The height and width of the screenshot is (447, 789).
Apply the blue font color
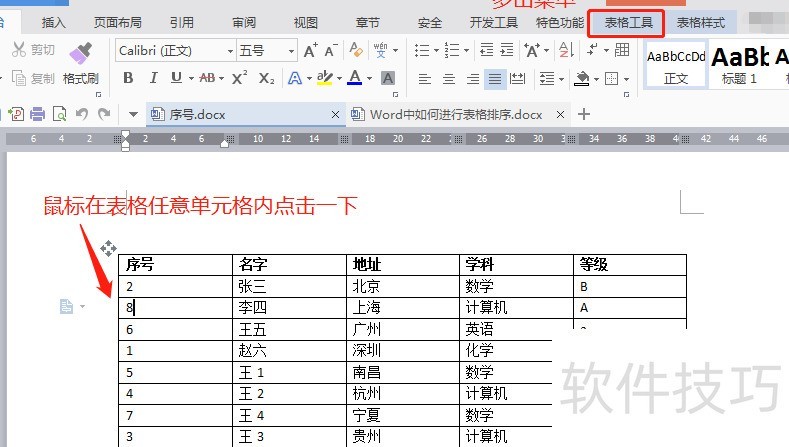click(x=355, y=78)
